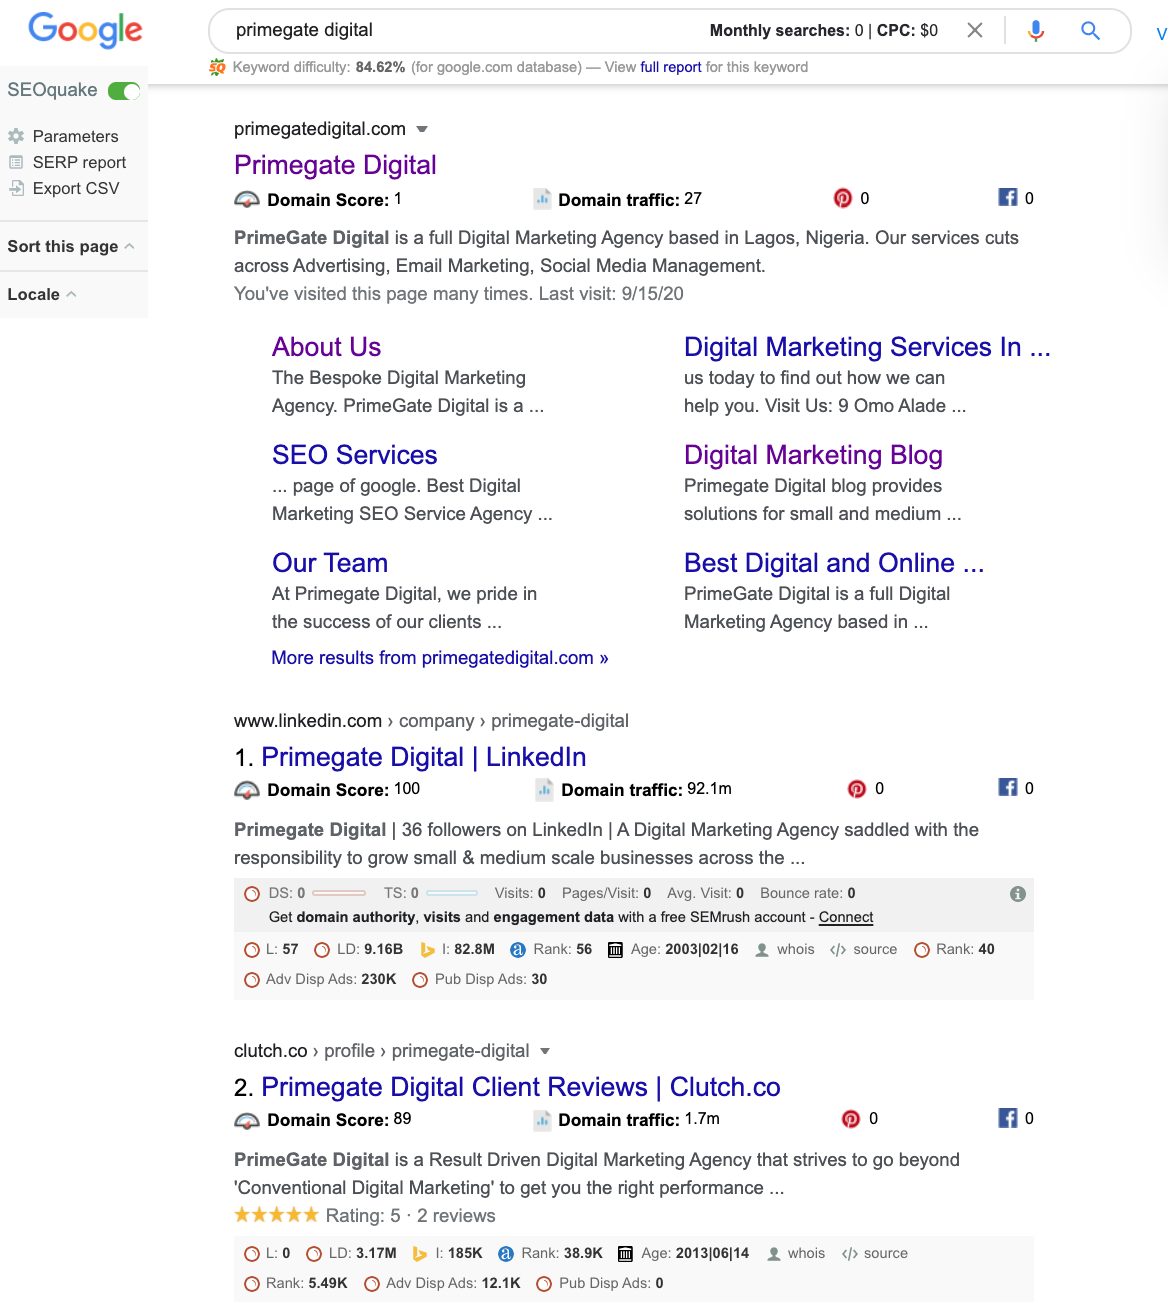Open Primegate Digital | LinkedIn result
The height and width of the screenshot is (1302, 1168).
424,757
